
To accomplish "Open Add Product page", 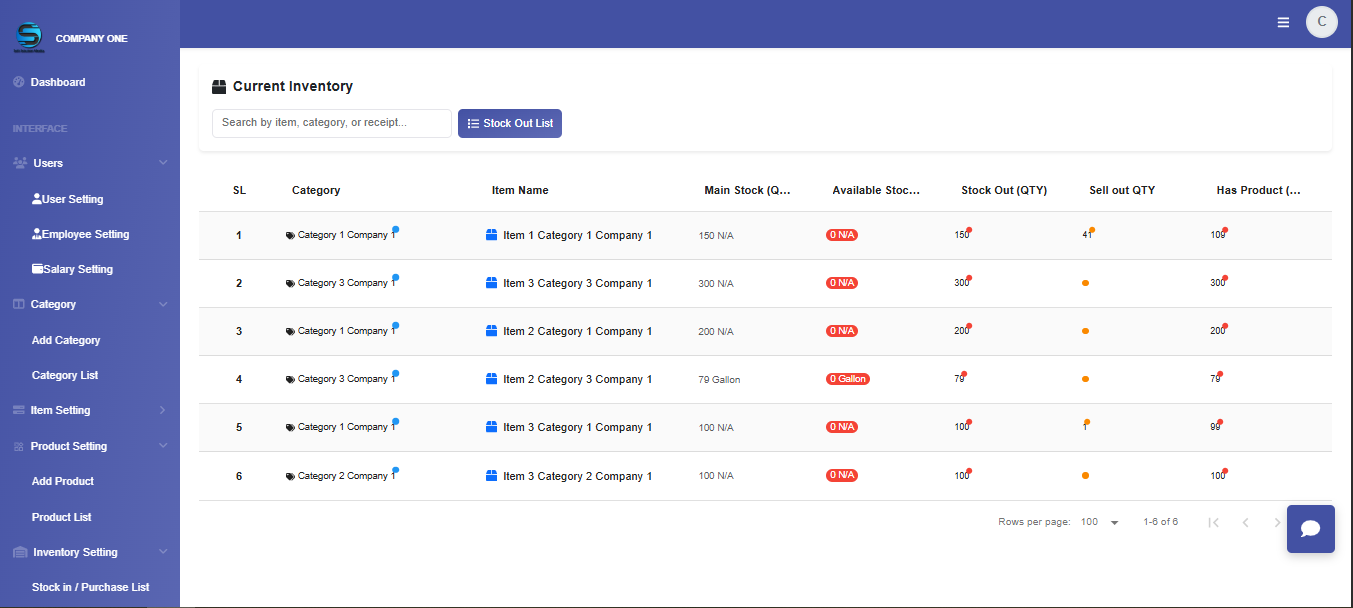I will click(63, 481).
